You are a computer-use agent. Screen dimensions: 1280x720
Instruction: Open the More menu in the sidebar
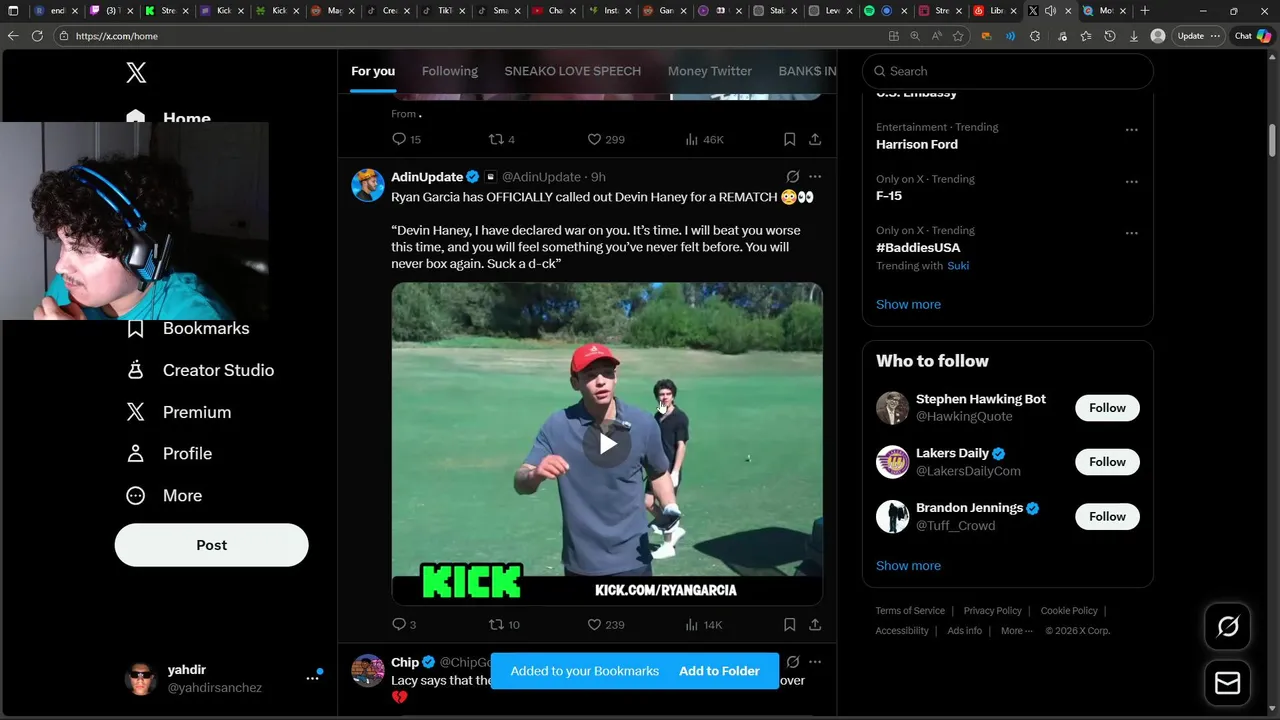click(164, 495)
